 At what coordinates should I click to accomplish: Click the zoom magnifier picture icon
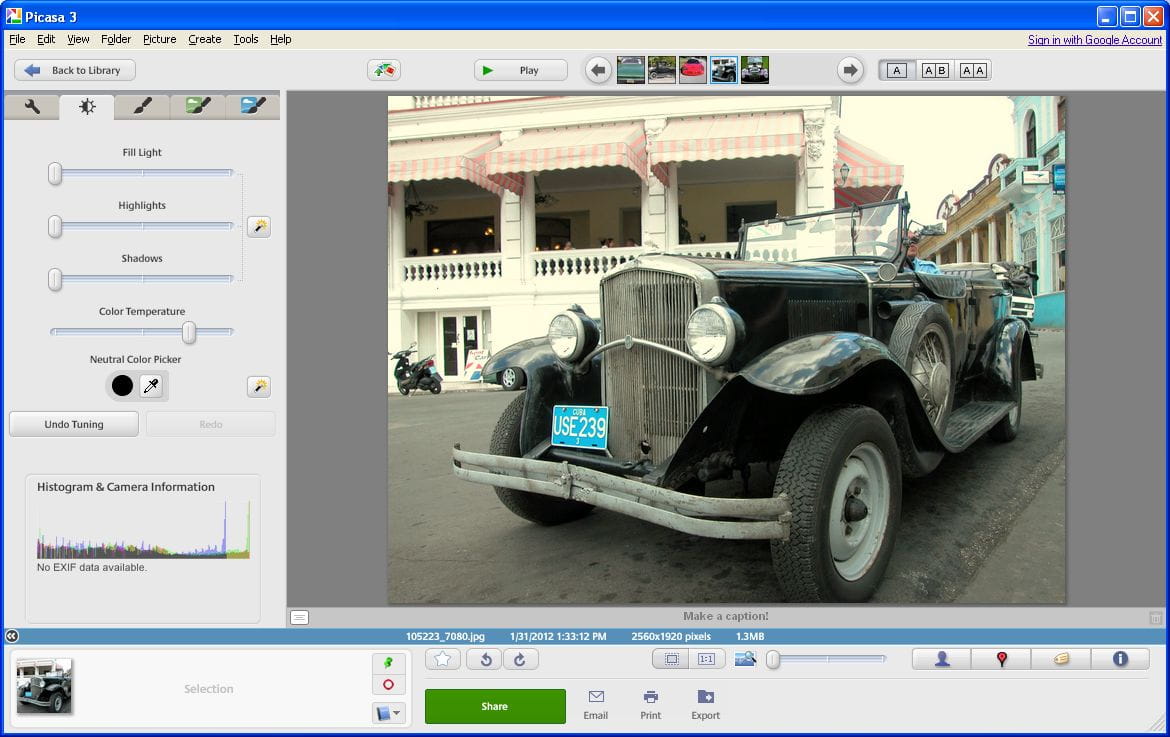tap(745, 659)
